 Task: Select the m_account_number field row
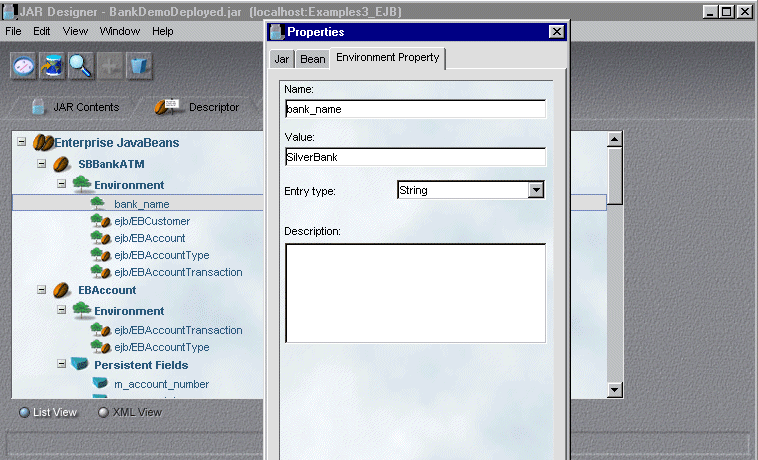pyautogui.click(x=161, y=384)
